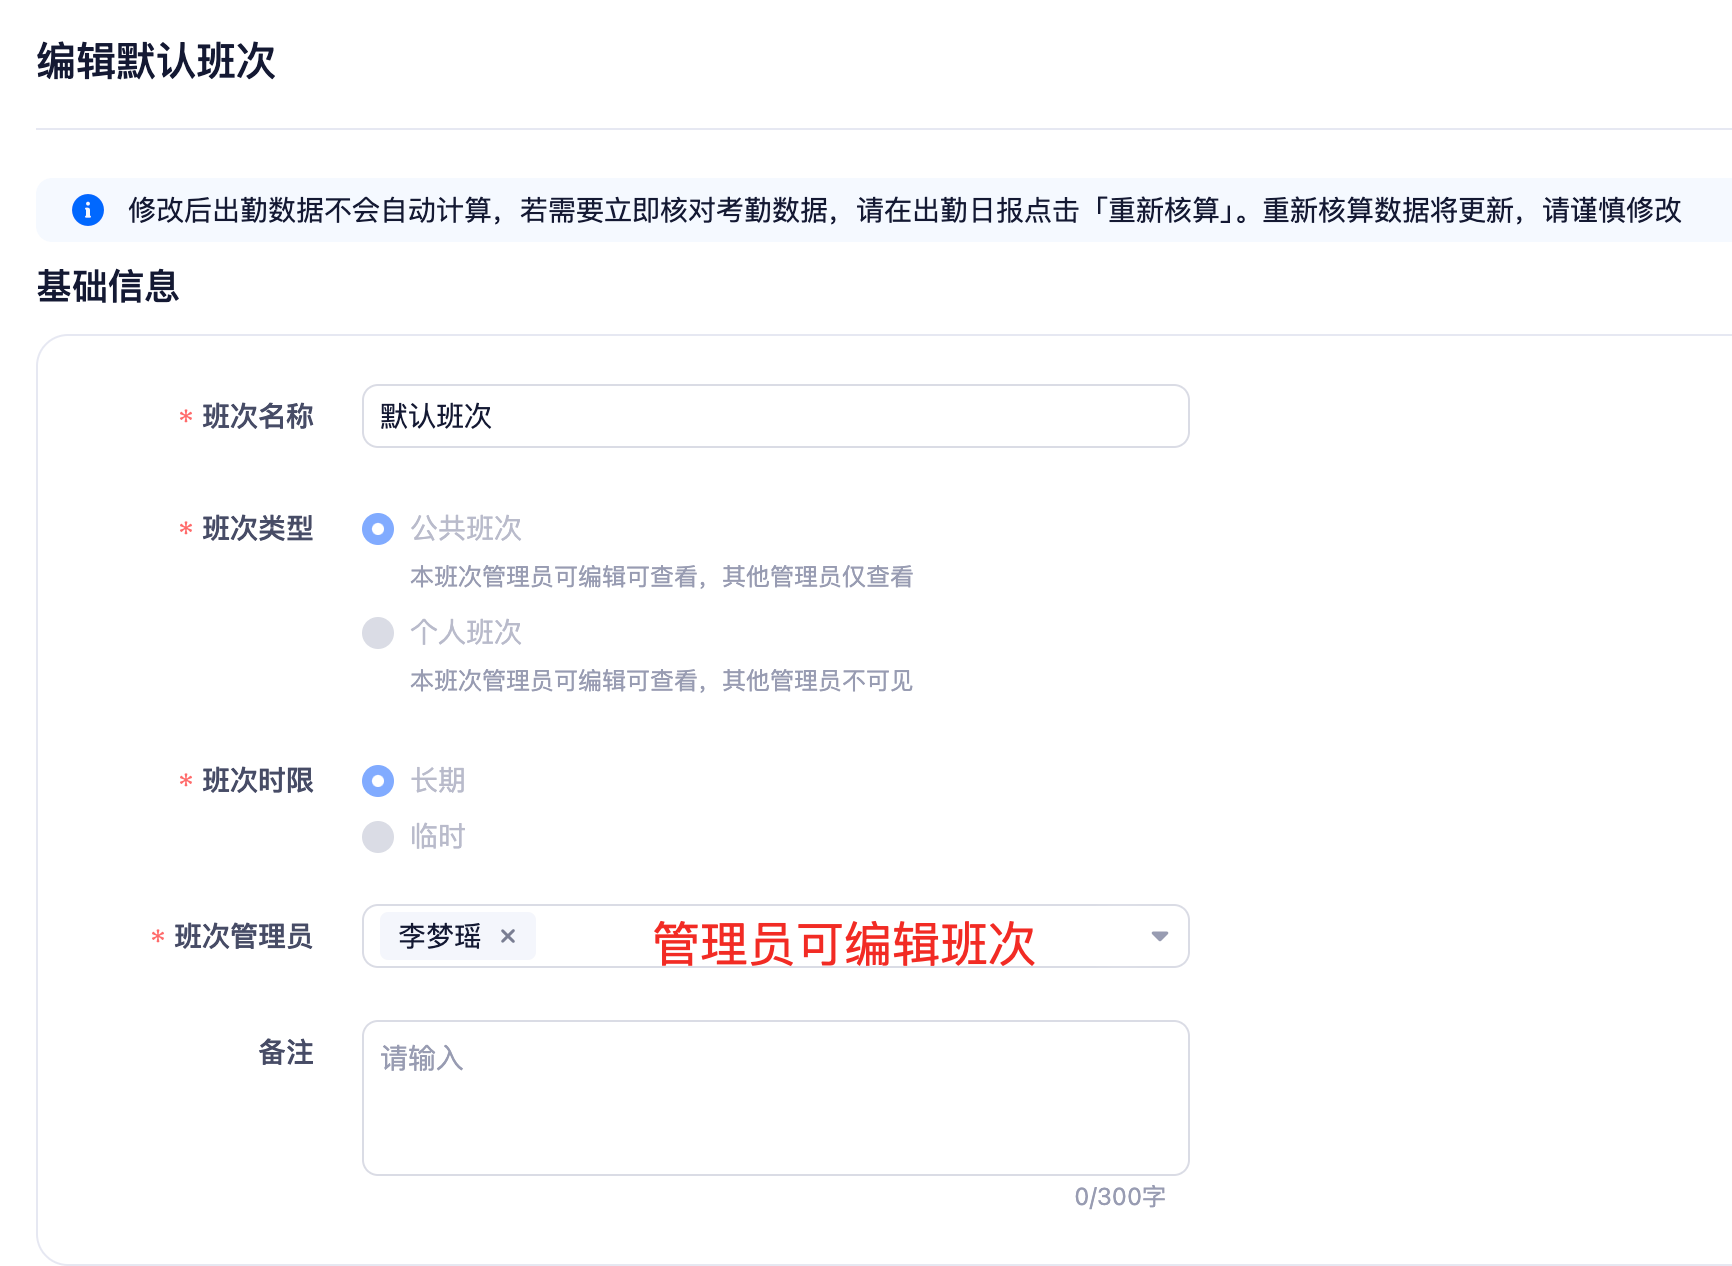Viewport: 1732px width, 1266px height.
Task: Click the 班次名称 text input field
Action: [775, 416]
